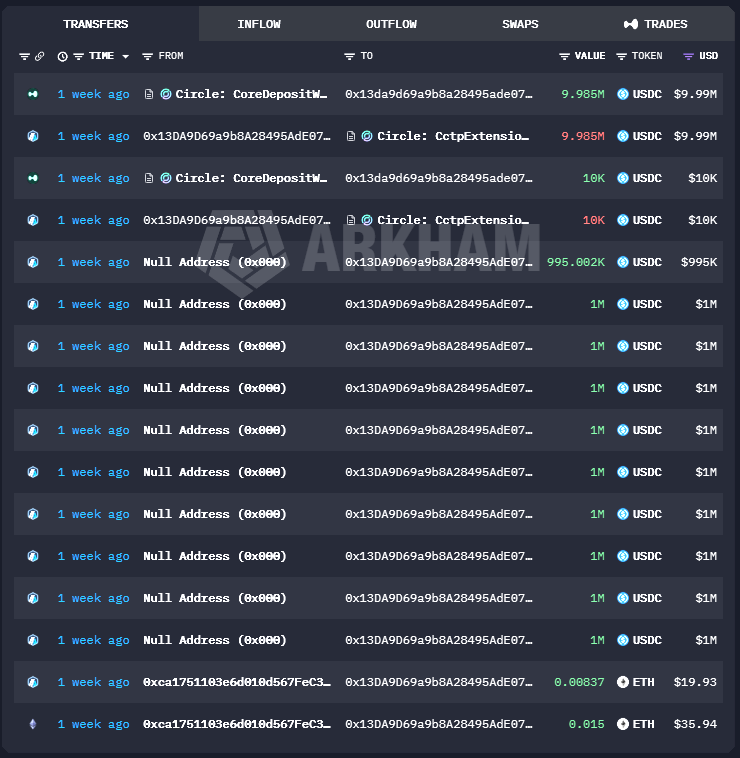Click the $35.94 USD amount
This screenshot has height=758, width=740.
click(x=695, y=724)
